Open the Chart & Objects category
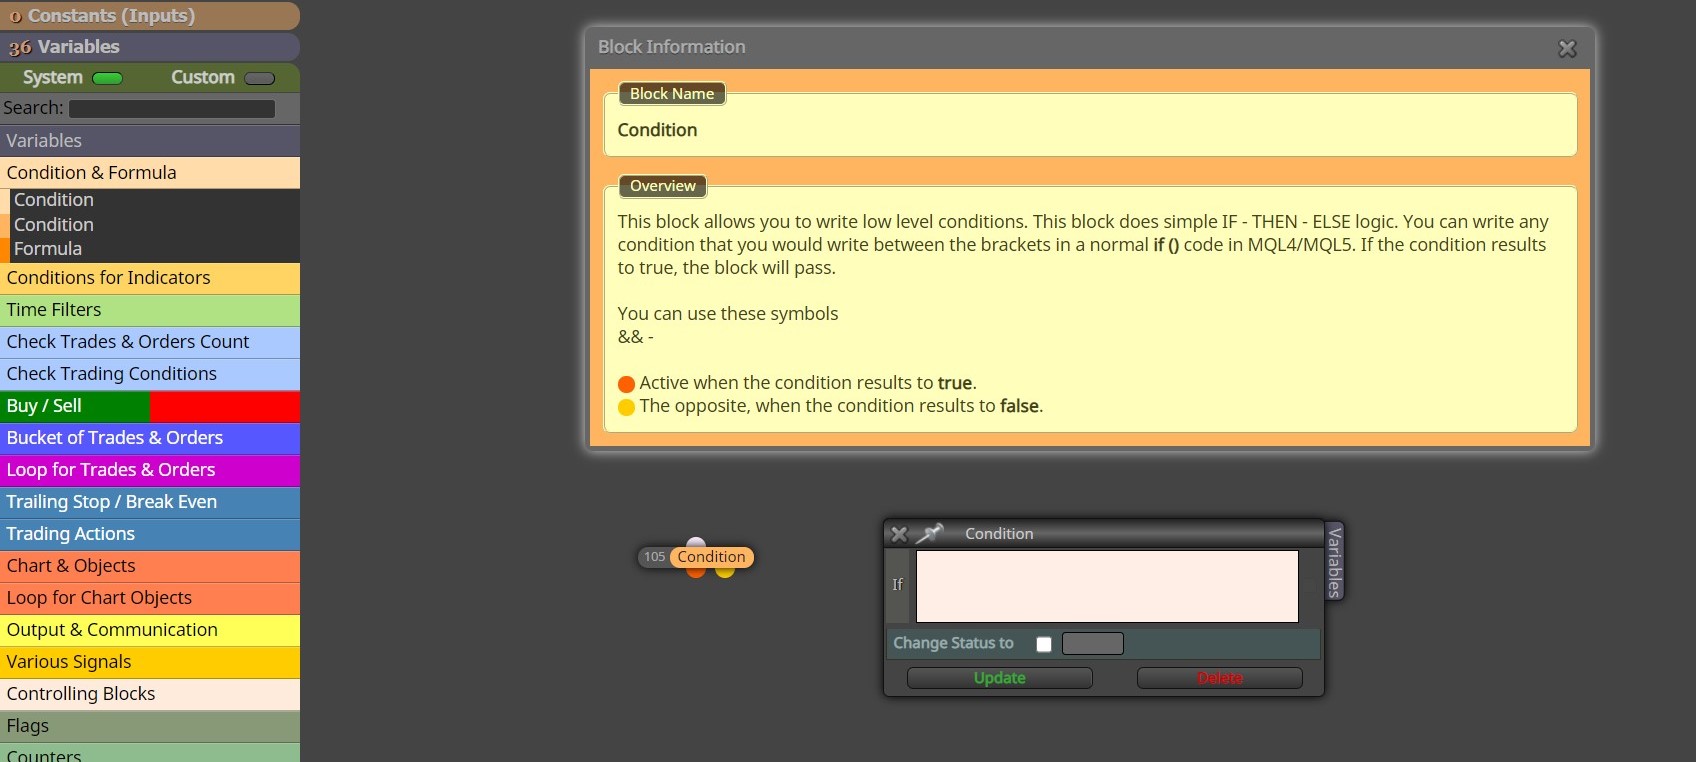 click(x=150, y=566)
